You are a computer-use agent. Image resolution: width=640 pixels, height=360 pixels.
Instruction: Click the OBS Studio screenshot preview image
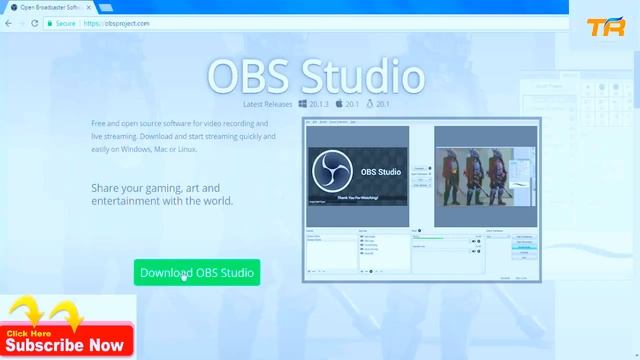pos(422,200)
